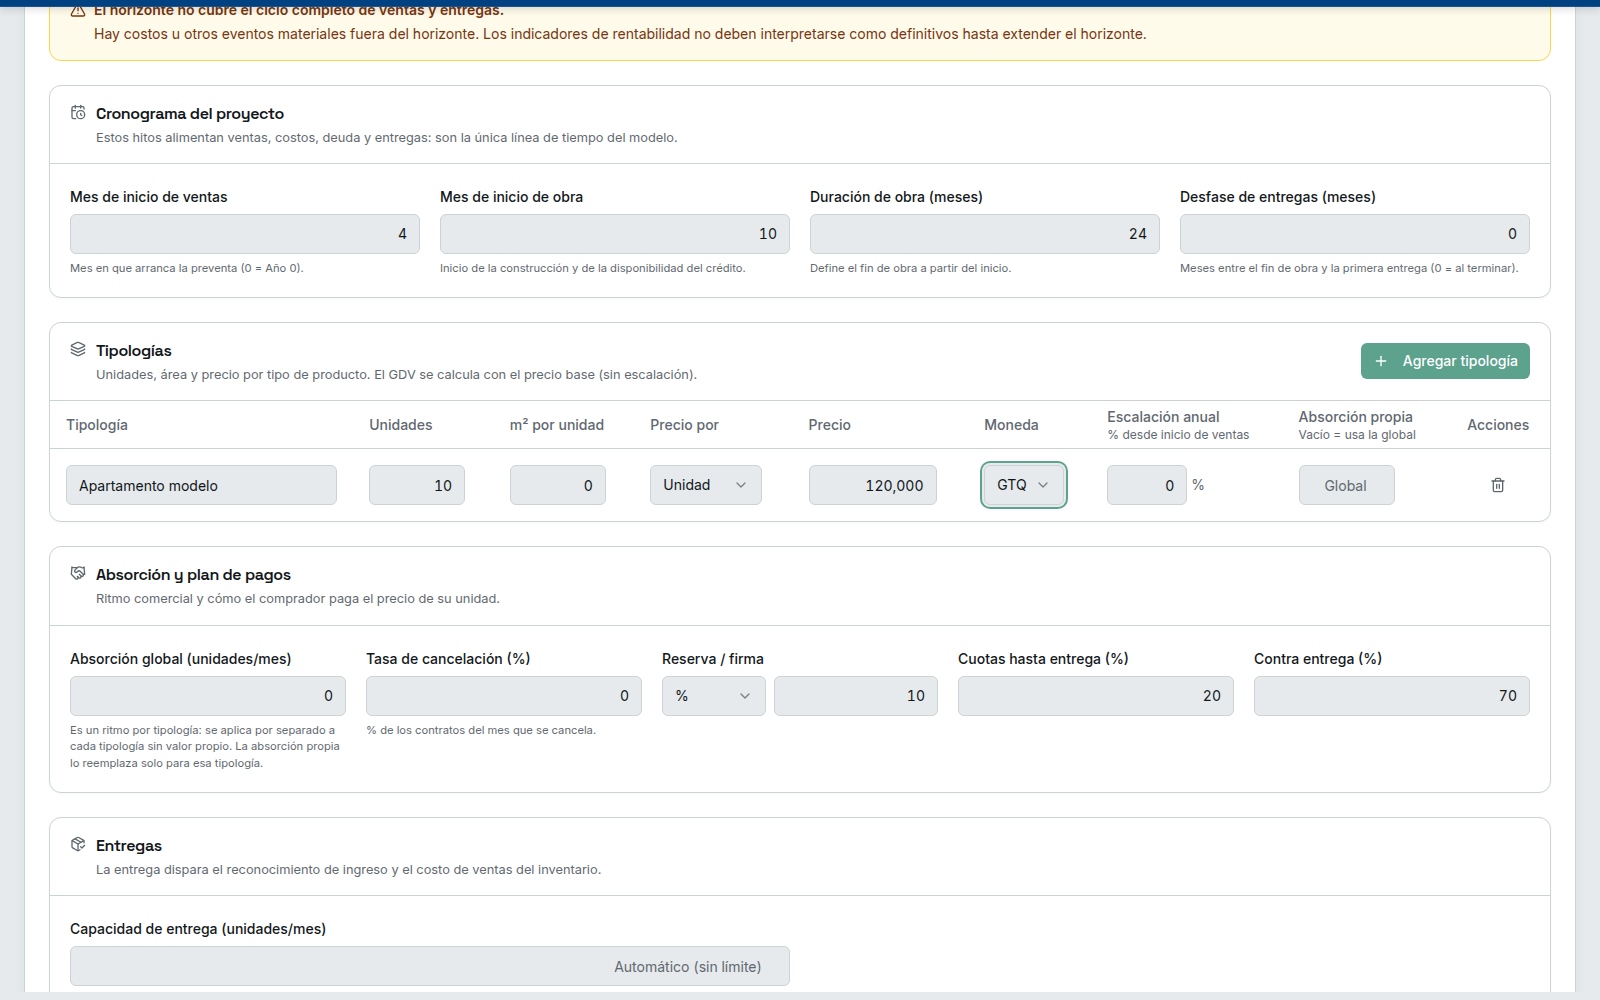Viewport: 1600px width, 1000px height.
Task: Edit the Cuotas hasta entrega (%) field
Action: pyautogui.click(x=1096, y=696)
